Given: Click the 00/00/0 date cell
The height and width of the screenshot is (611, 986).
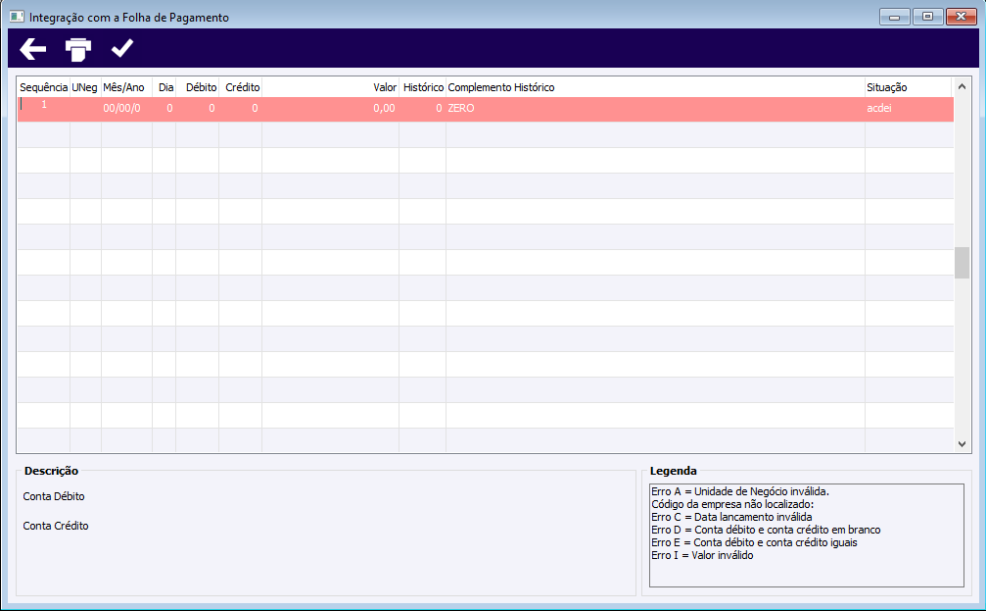Looking at the screenshot, I should (126, 108).
